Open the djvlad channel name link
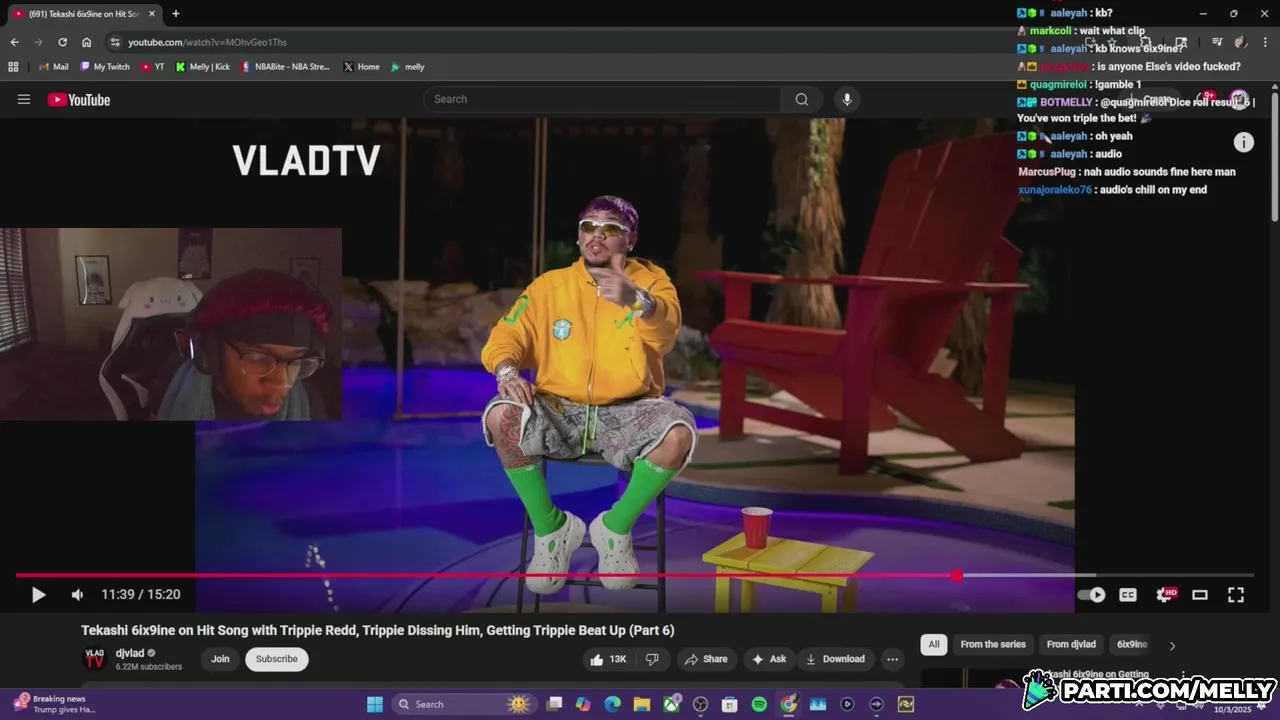1280x720 pixels. pos(130,653)
